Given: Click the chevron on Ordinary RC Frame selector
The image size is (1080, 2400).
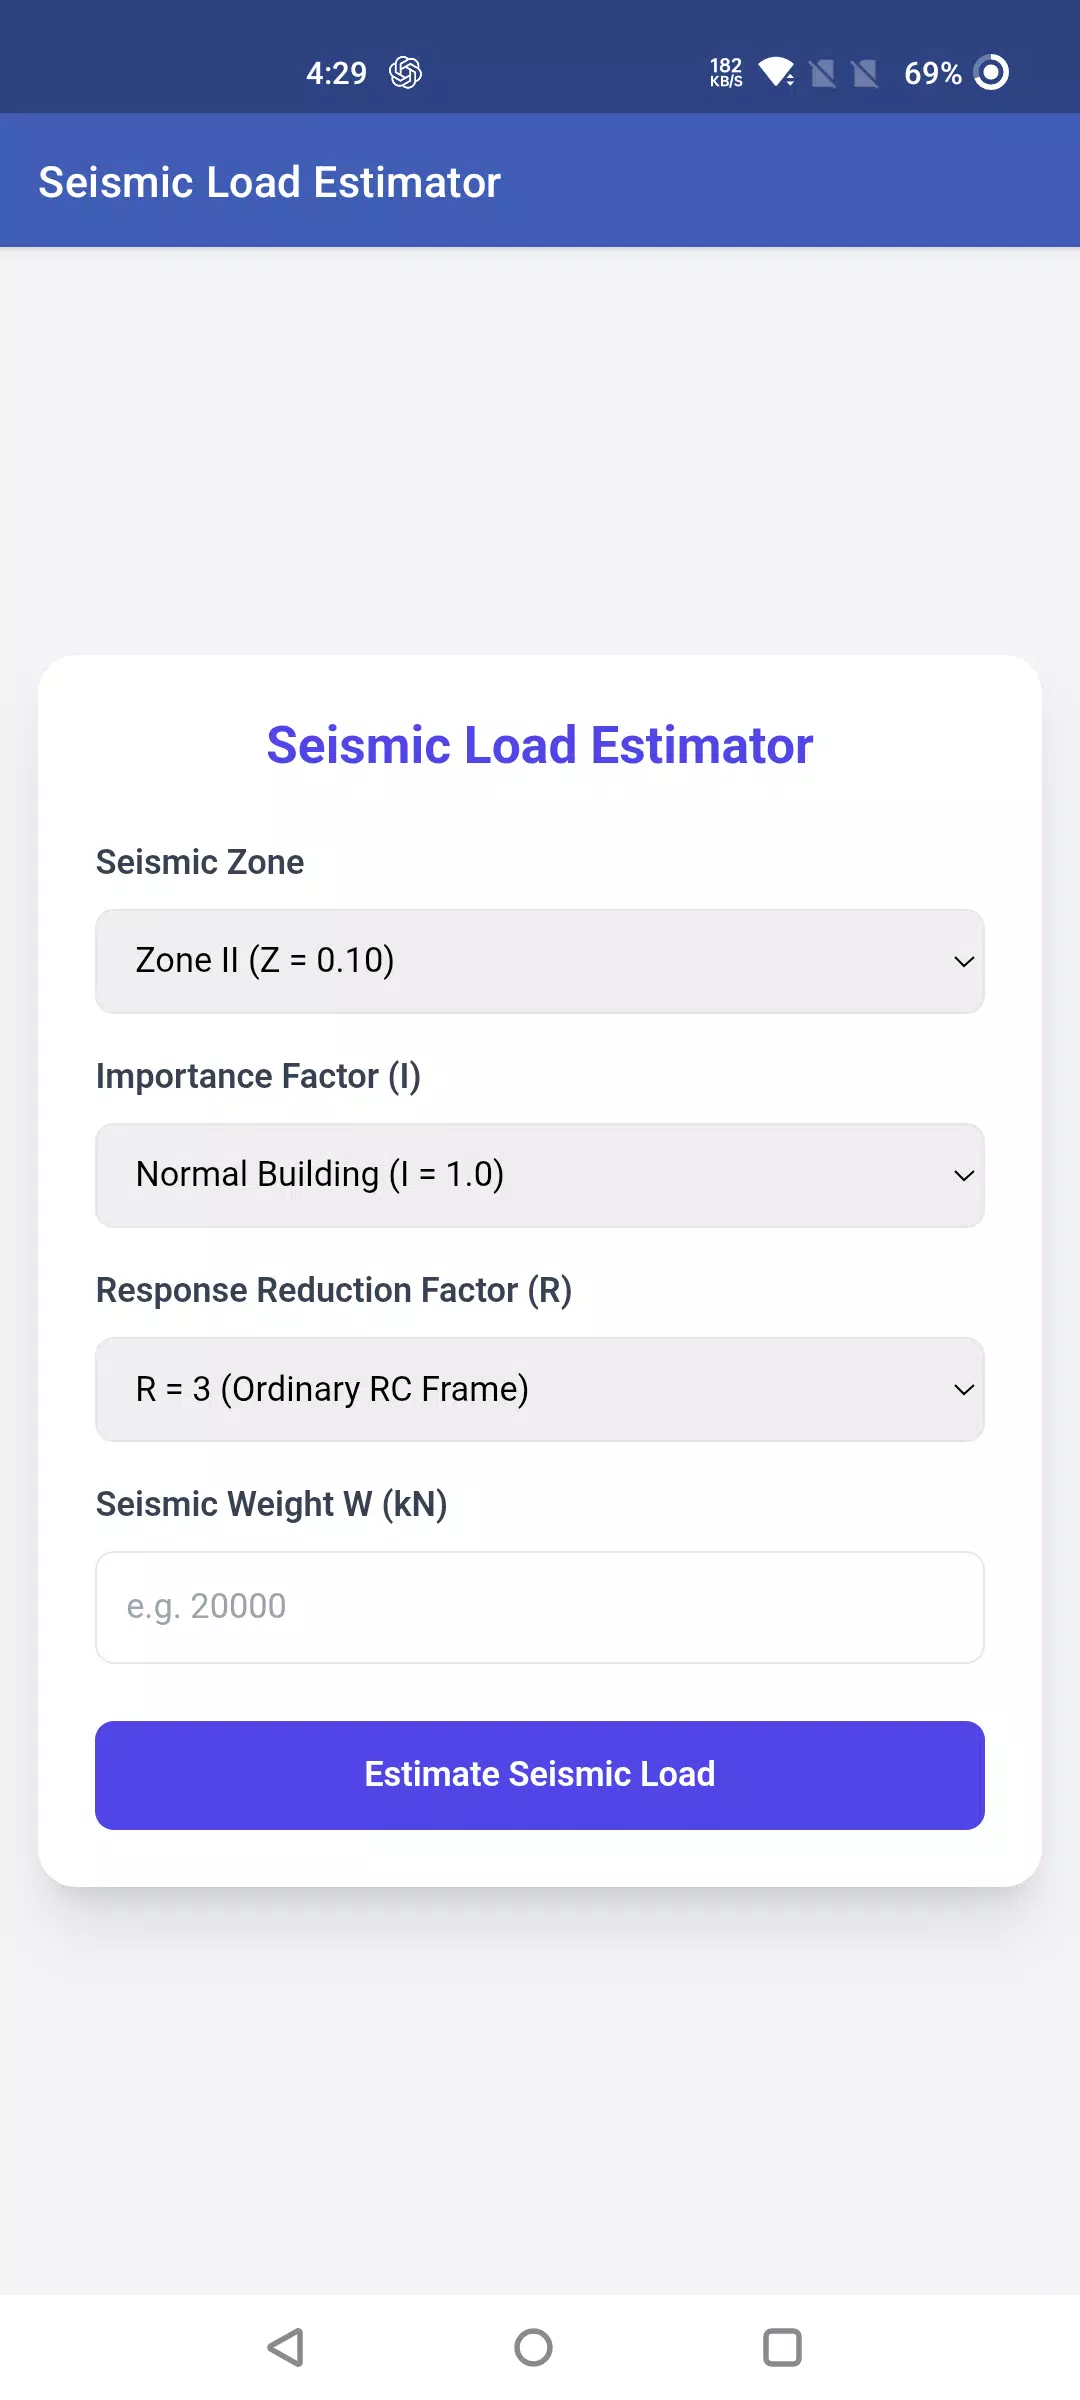Looking at the screenshot, I should click(x=964, y=1389).
